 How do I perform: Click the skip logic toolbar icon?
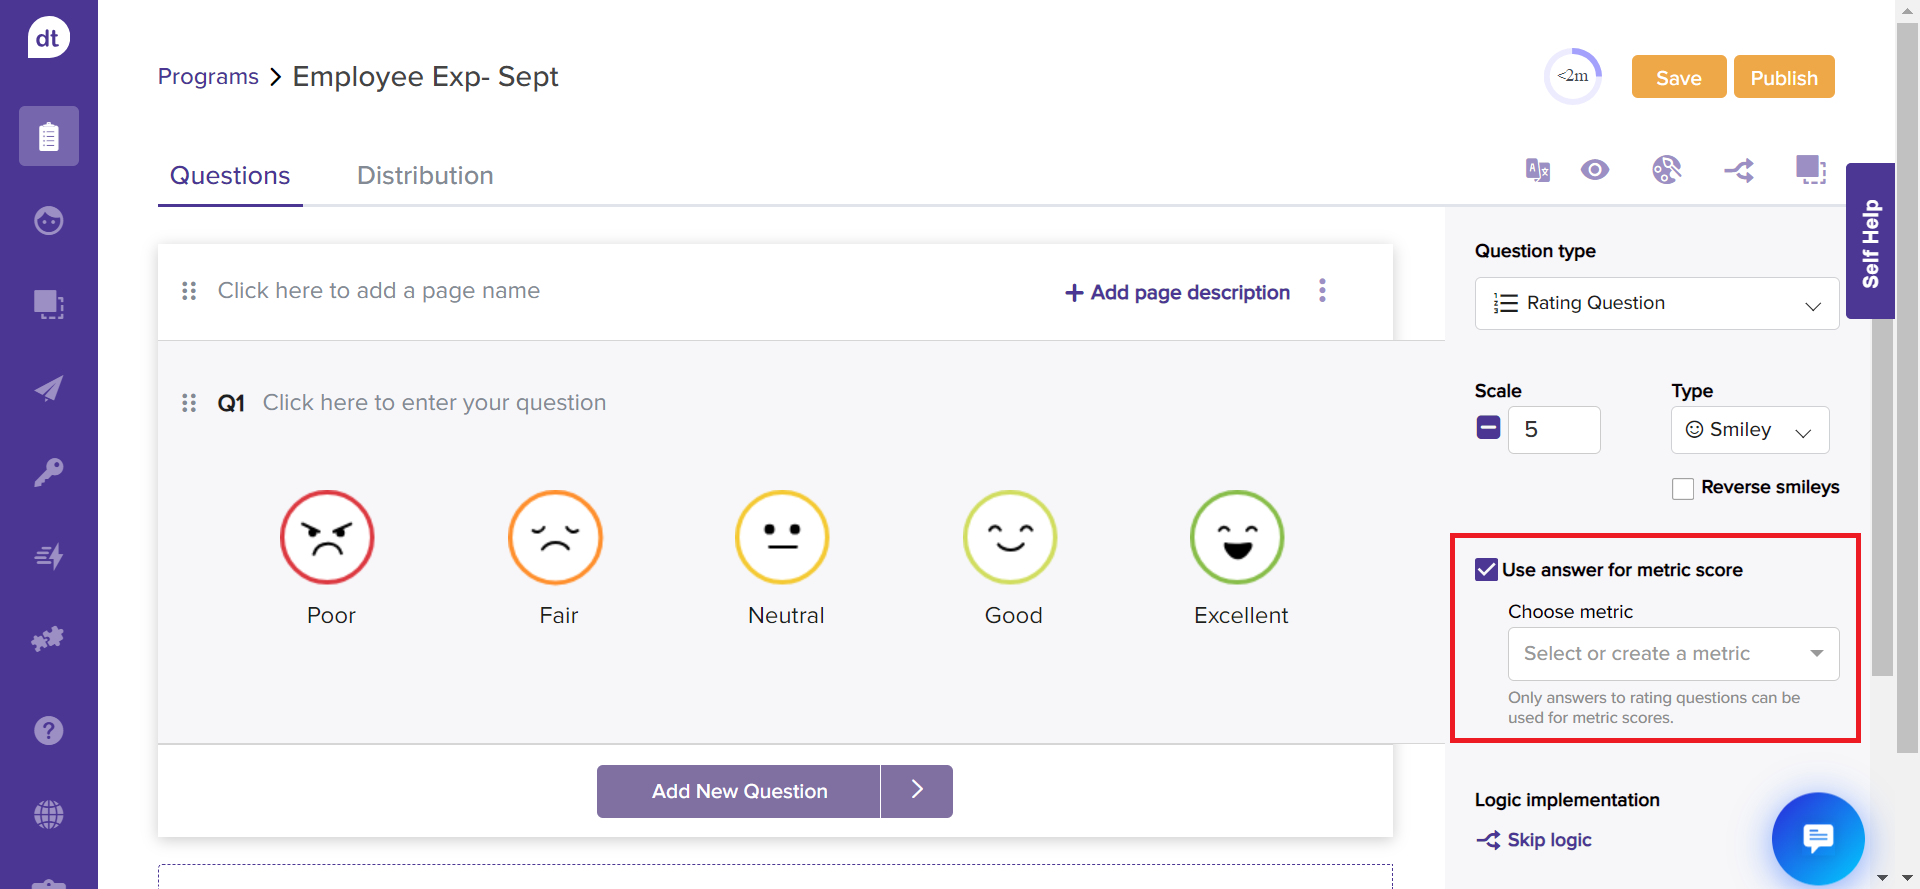[x=1739, y=171]
